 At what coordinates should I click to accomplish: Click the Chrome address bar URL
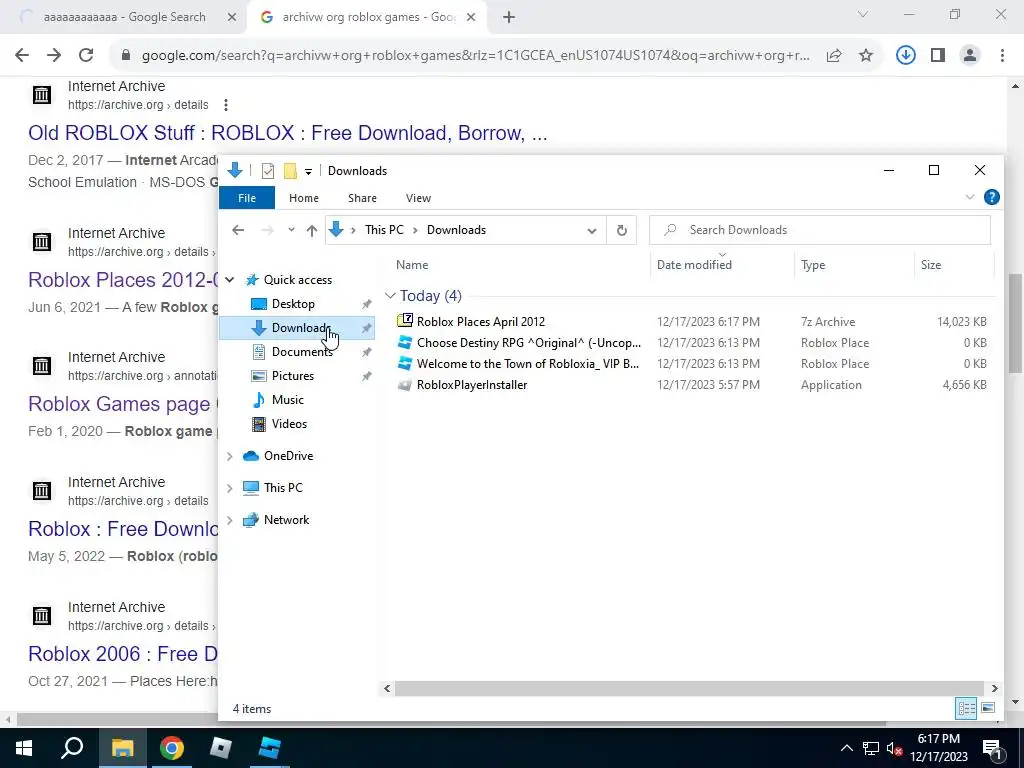[475, 56]
